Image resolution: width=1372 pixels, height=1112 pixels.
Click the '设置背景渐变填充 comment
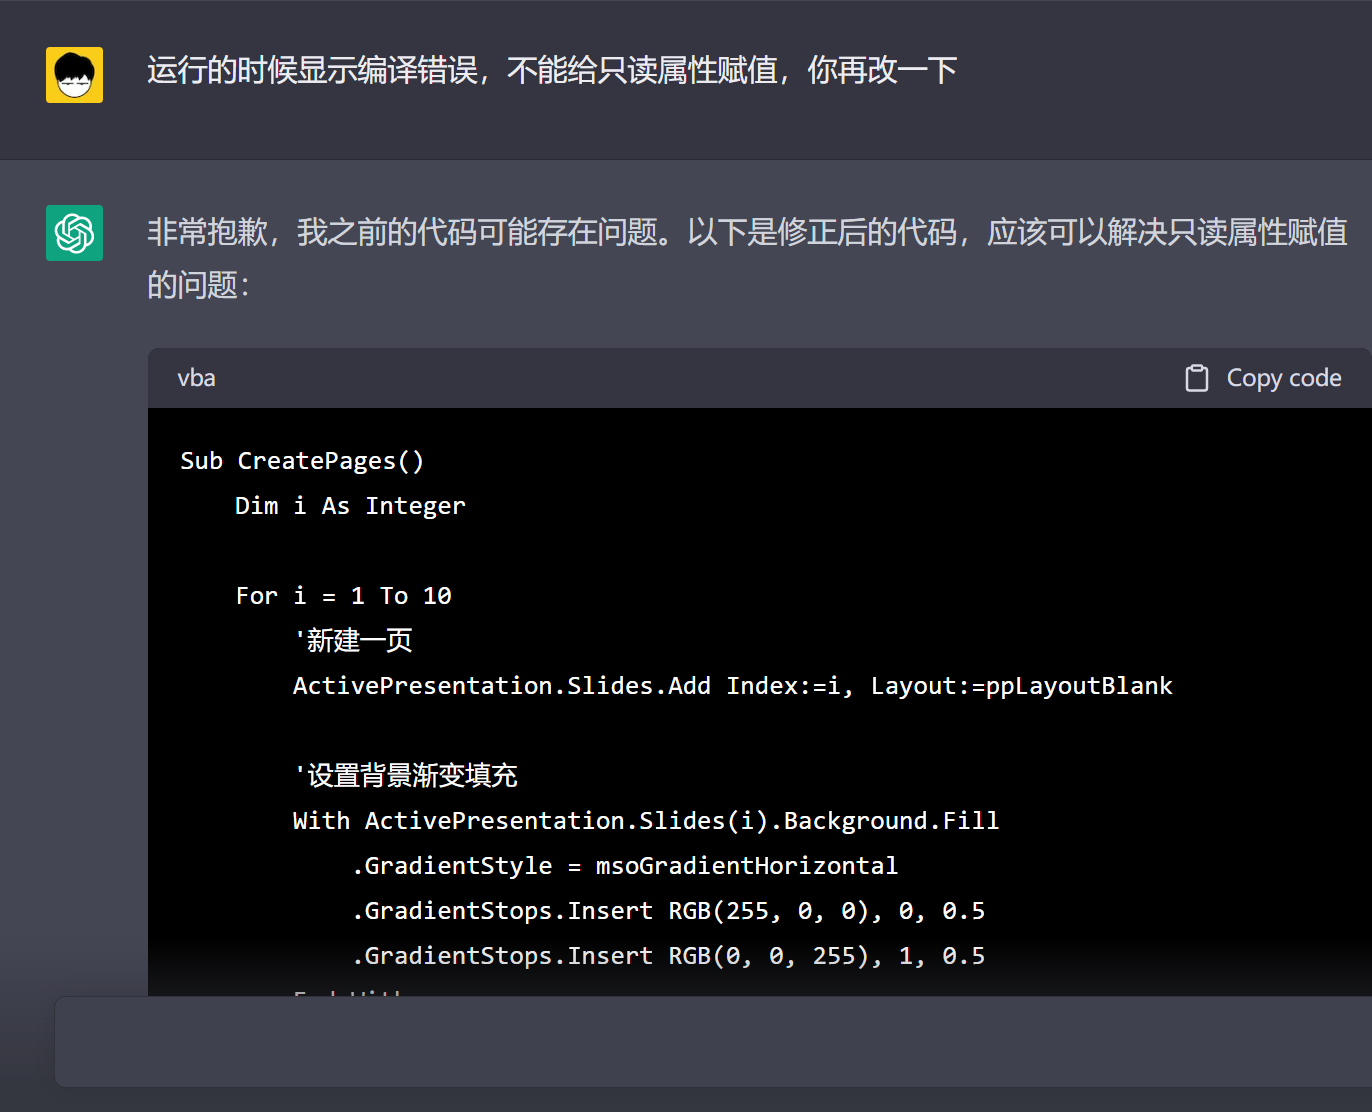[405, 775]
